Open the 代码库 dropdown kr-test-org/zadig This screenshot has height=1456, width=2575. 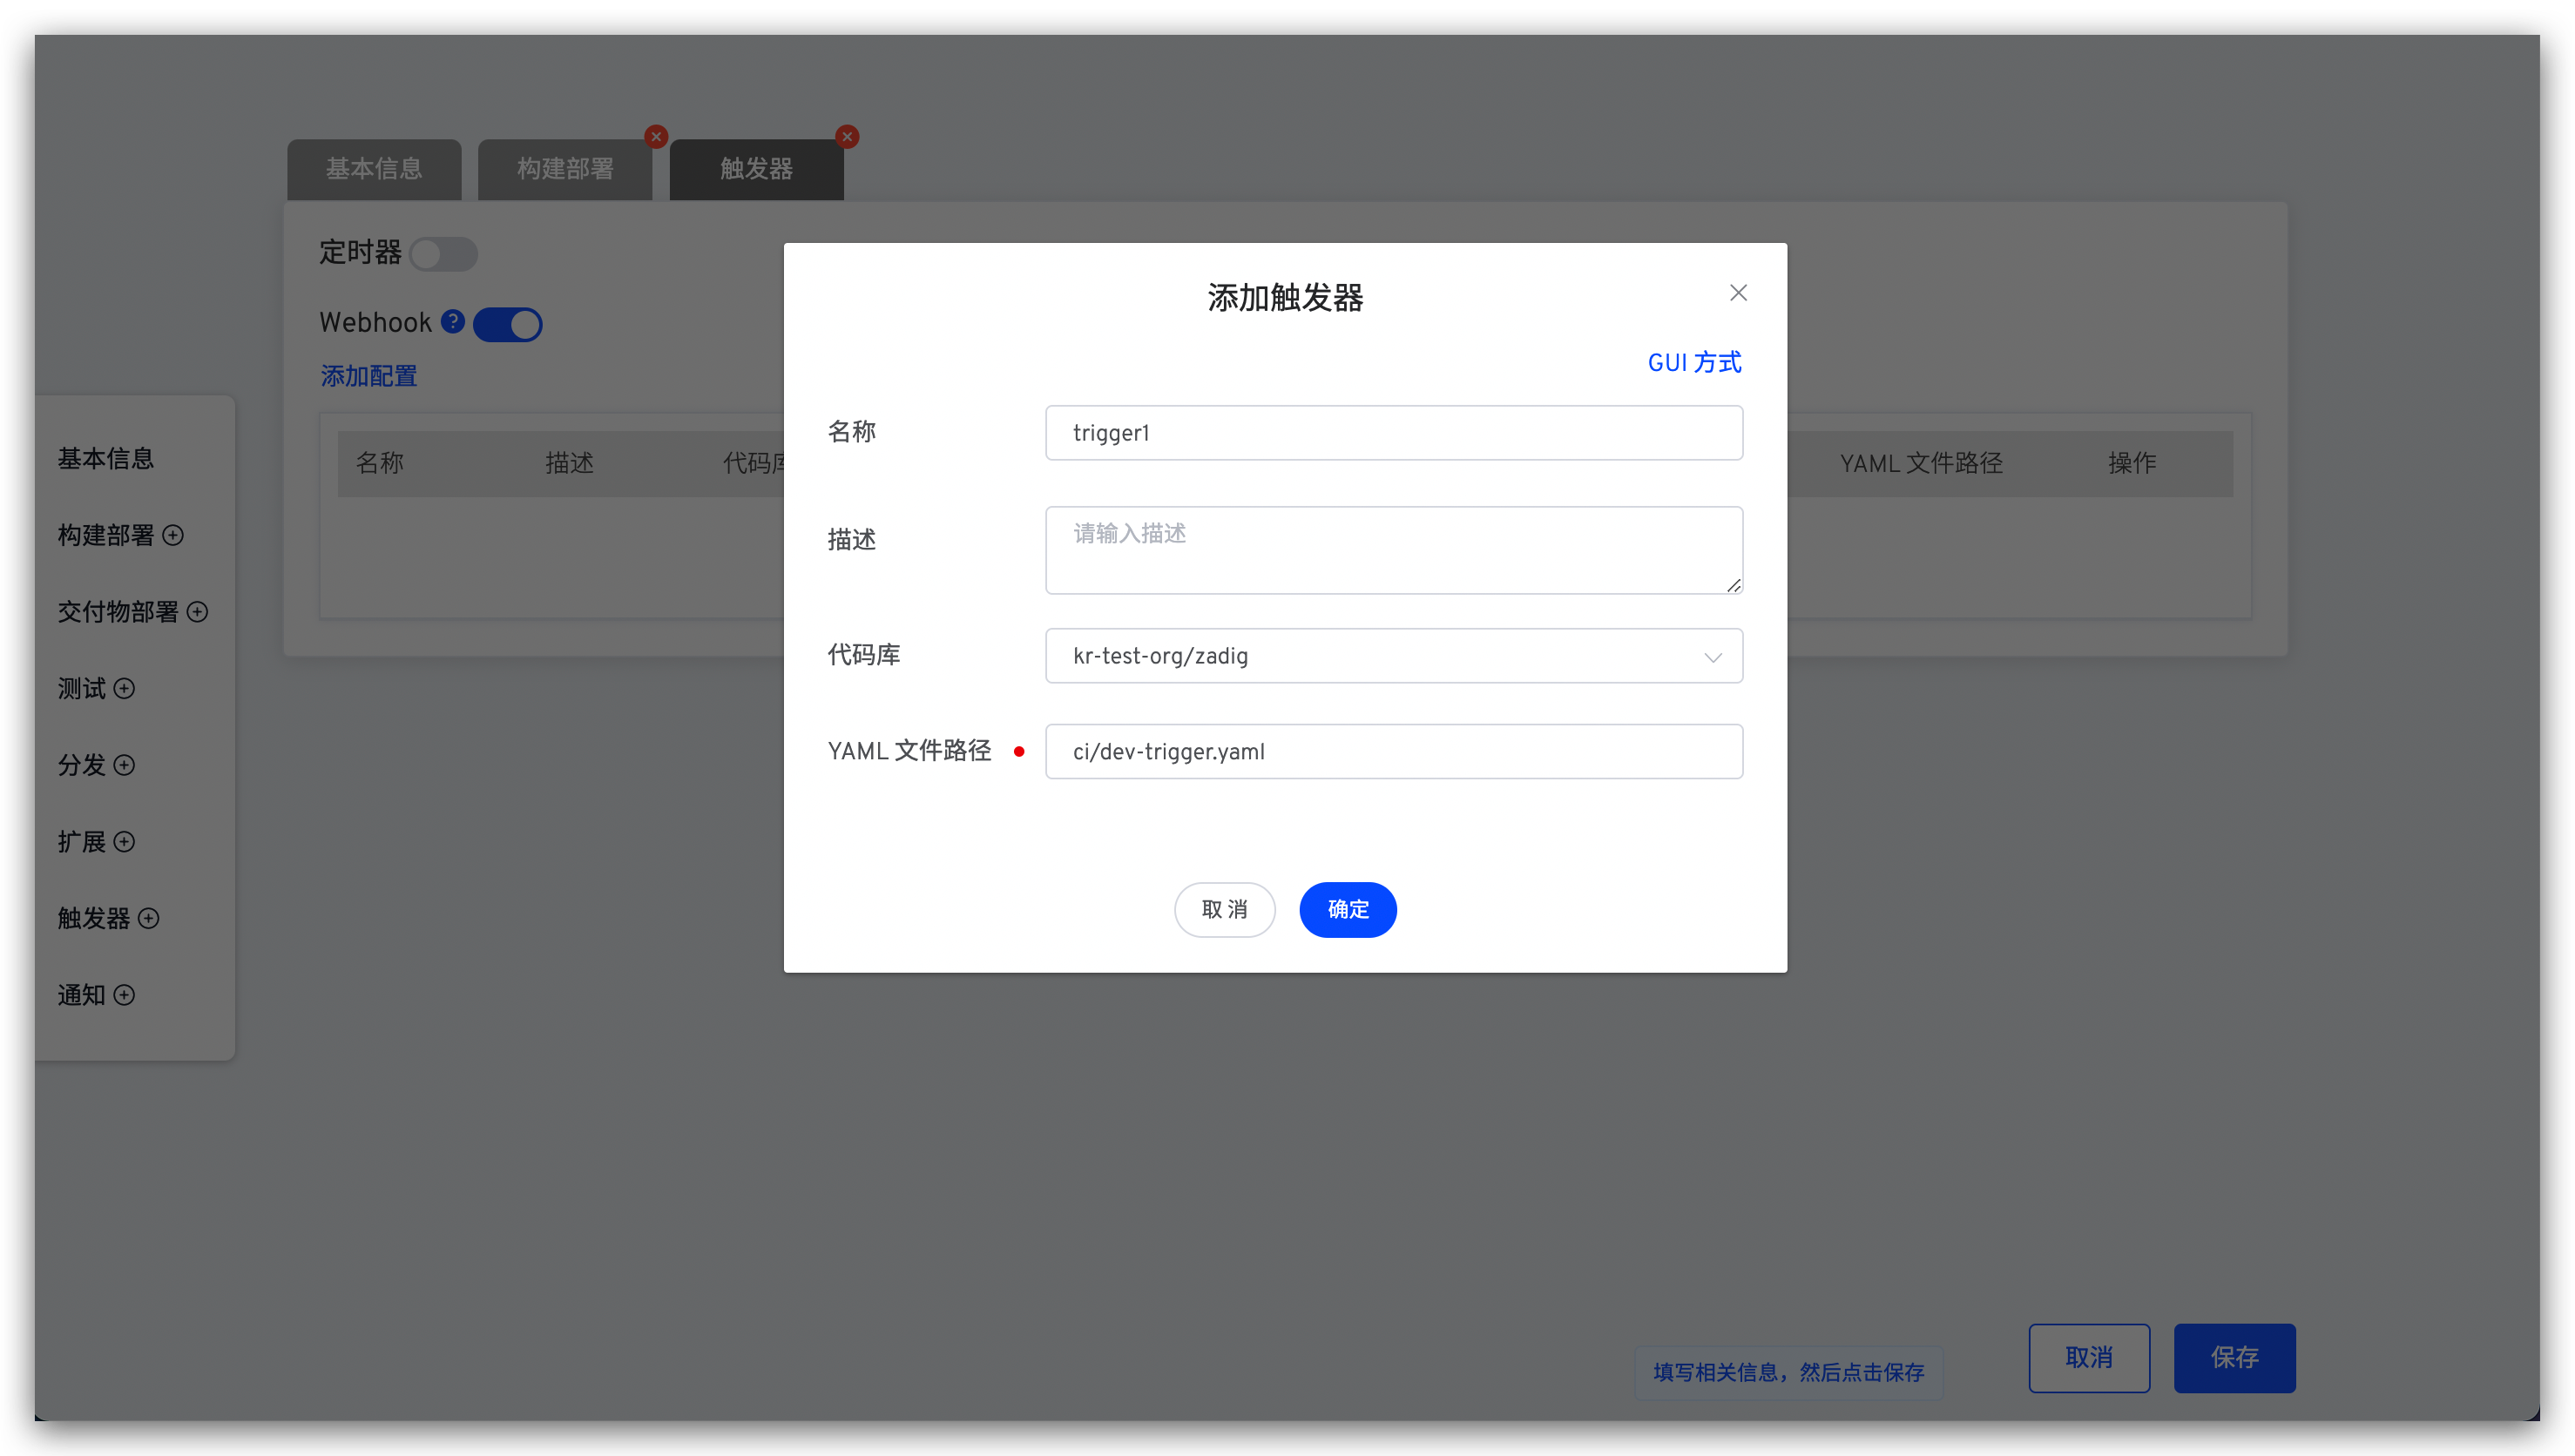(1393, 655)
